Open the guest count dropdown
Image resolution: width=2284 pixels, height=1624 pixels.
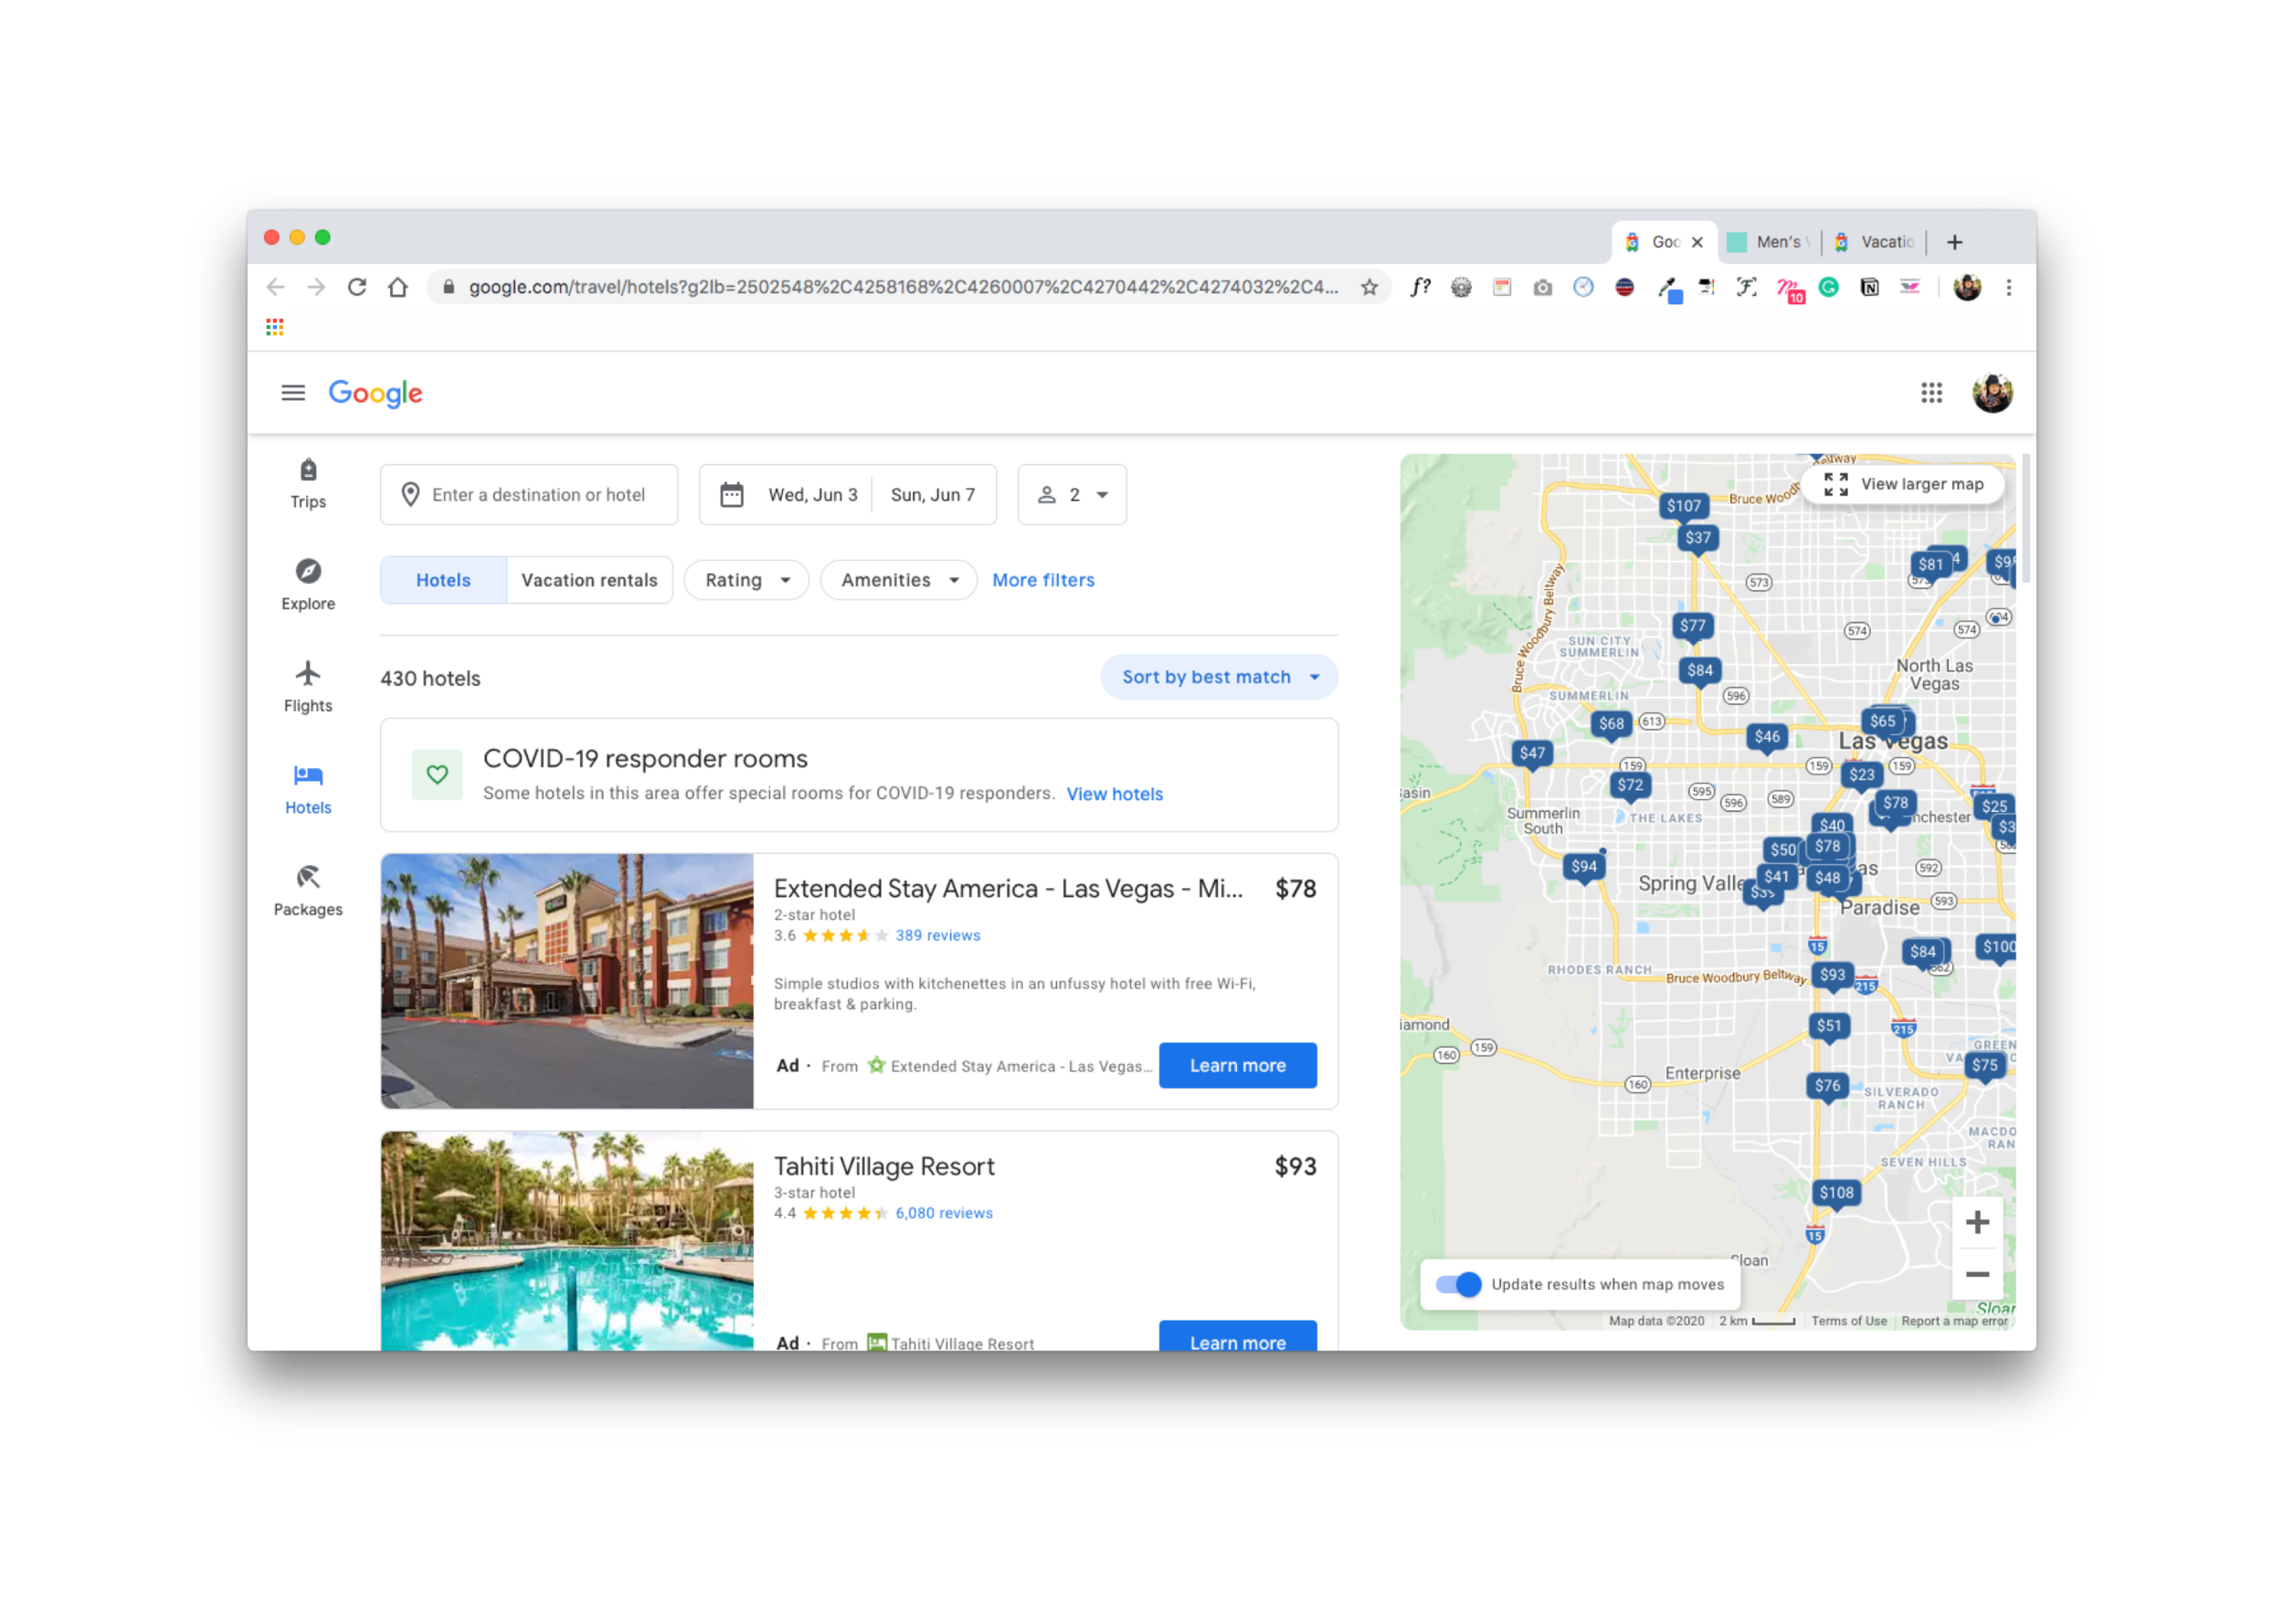[x=1071, y=495]
